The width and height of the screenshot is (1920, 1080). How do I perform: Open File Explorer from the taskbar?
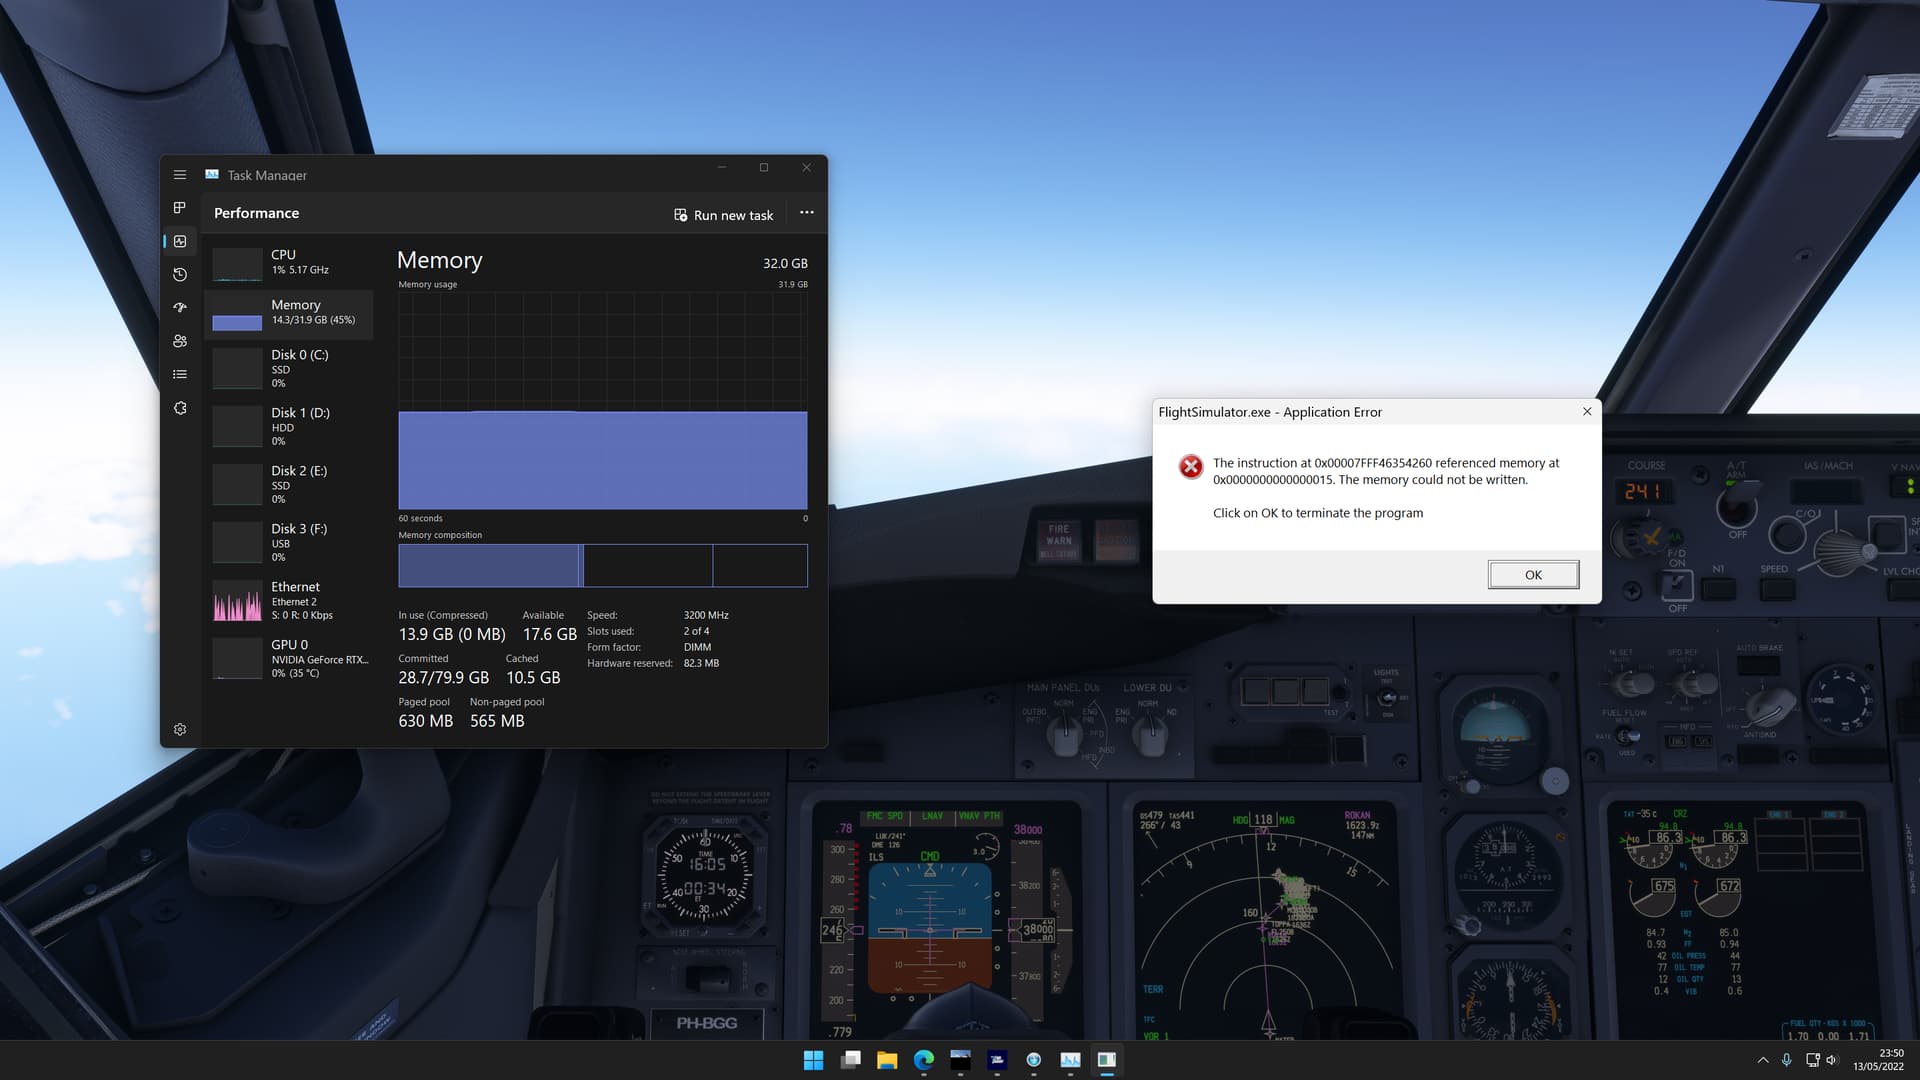pyautogui.click(x=886, y=1059)
